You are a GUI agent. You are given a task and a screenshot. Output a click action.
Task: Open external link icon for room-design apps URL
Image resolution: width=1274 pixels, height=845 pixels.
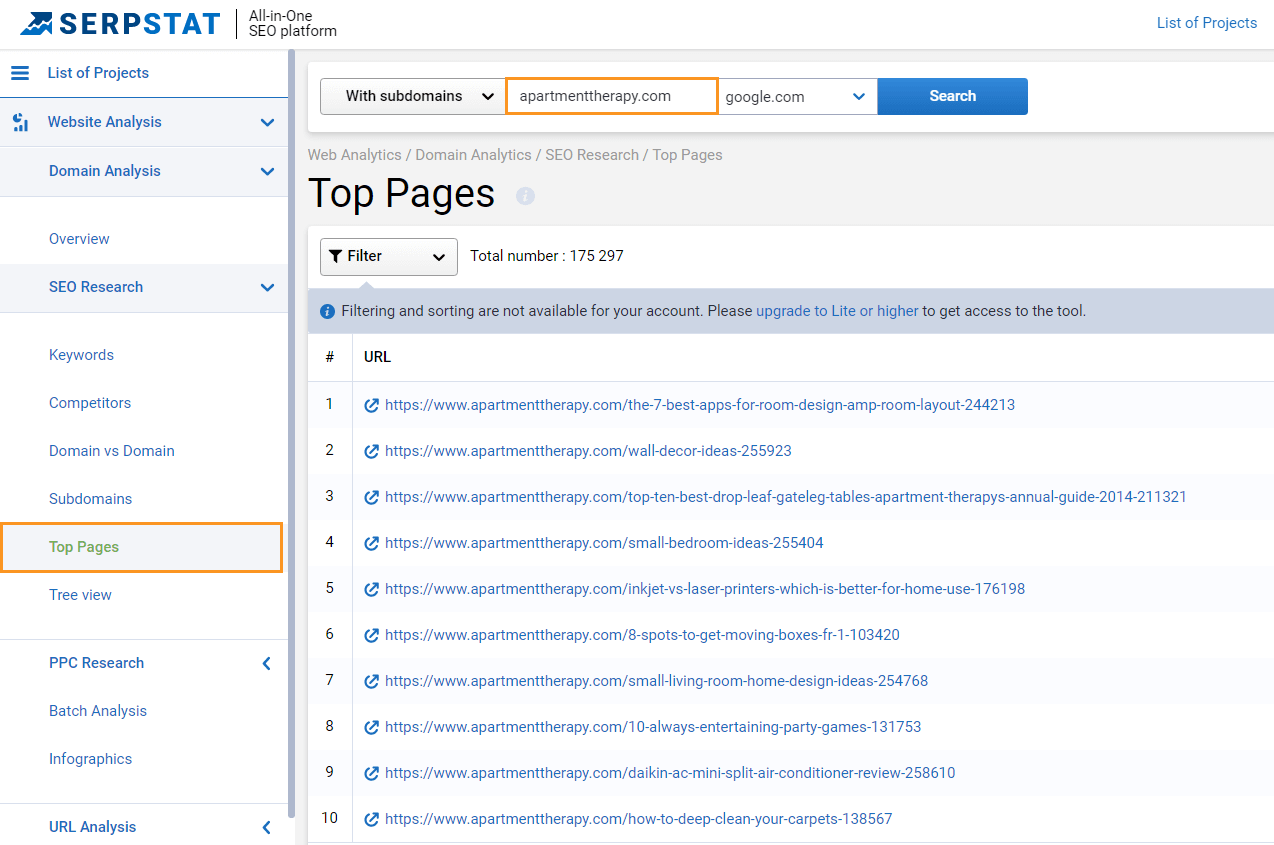click(372, 405)
